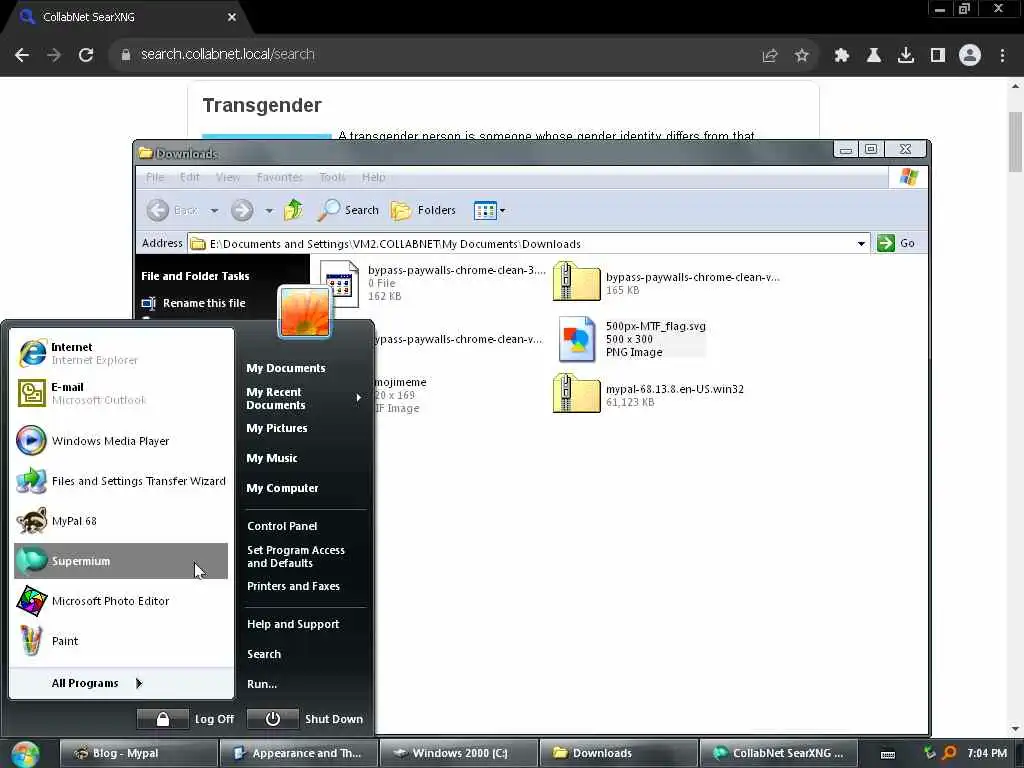
Task: Open Printers and Faxes
Action: (293, 586)
